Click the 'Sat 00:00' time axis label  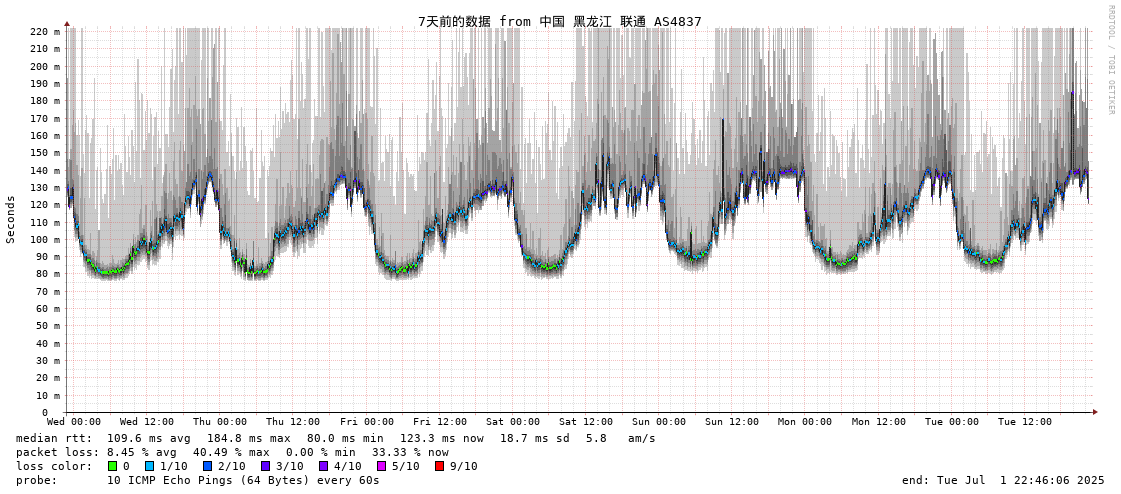point(513,422)
